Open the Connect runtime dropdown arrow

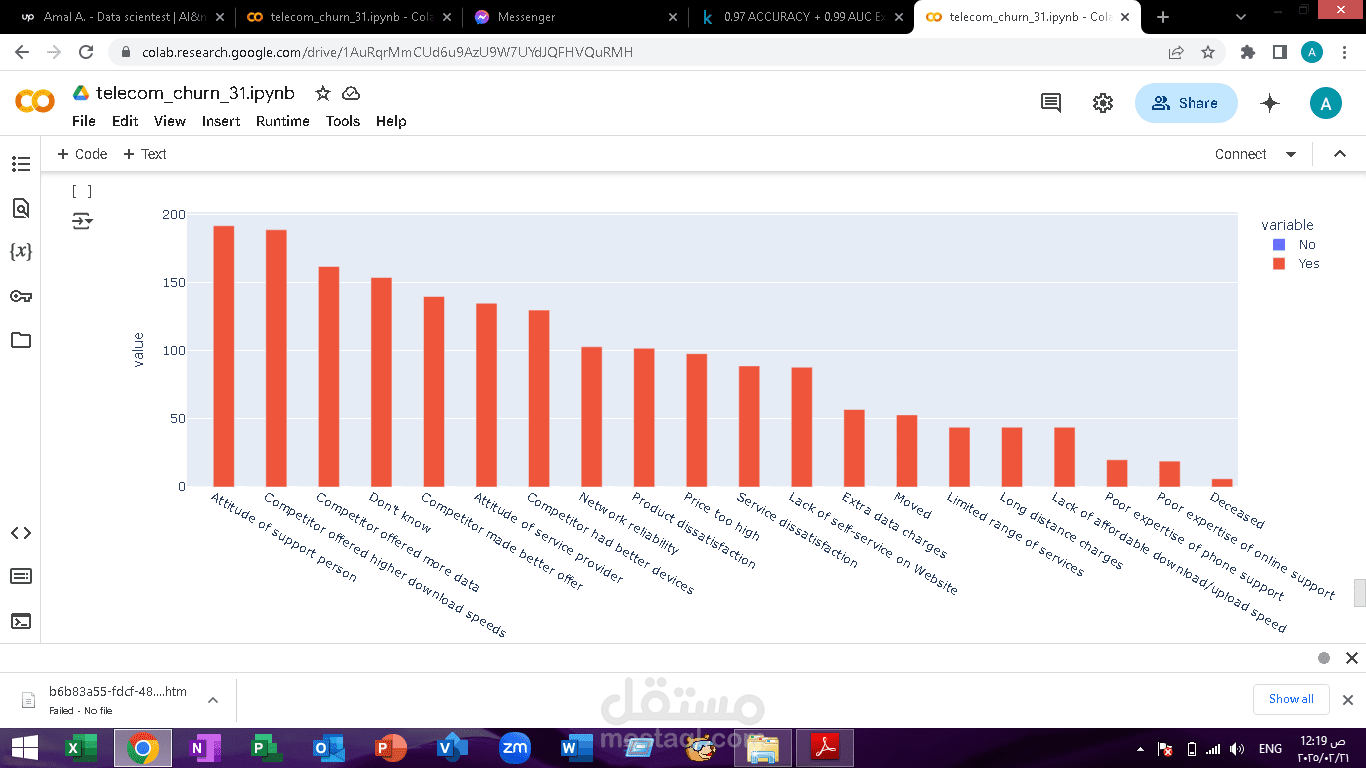[x=1291, y=154]
